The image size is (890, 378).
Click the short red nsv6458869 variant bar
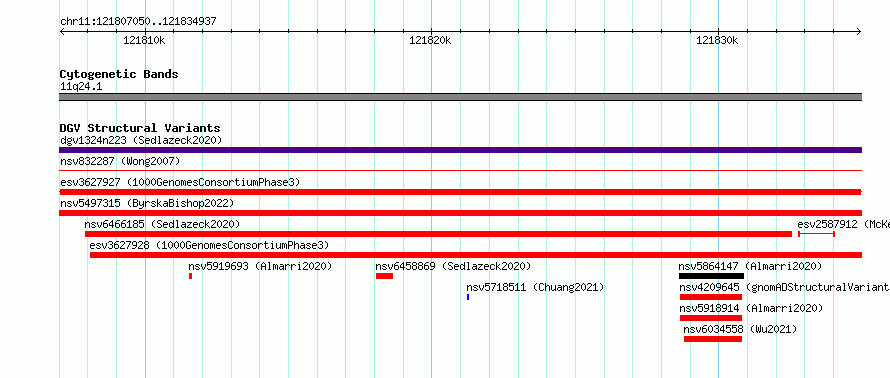384,276
